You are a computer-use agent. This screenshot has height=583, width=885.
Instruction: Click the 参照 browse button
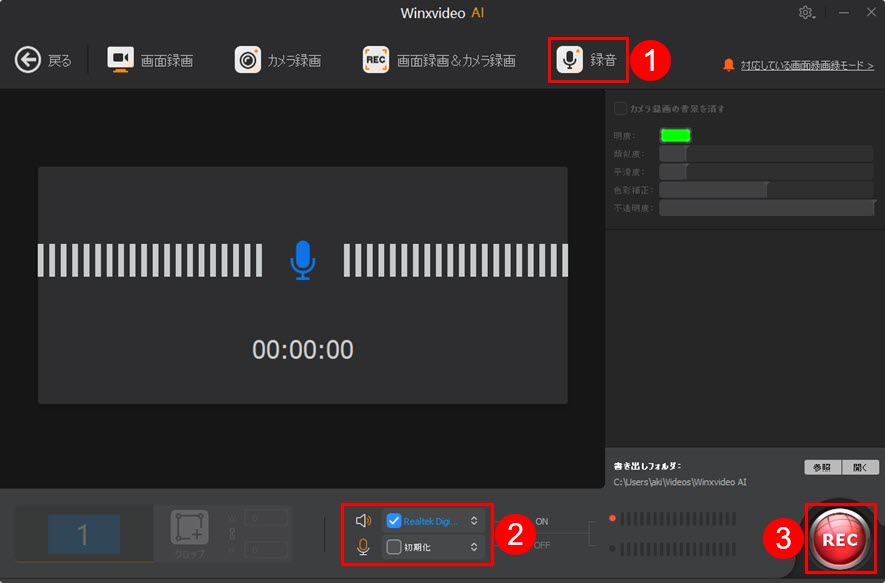click(x=822, y=467)
